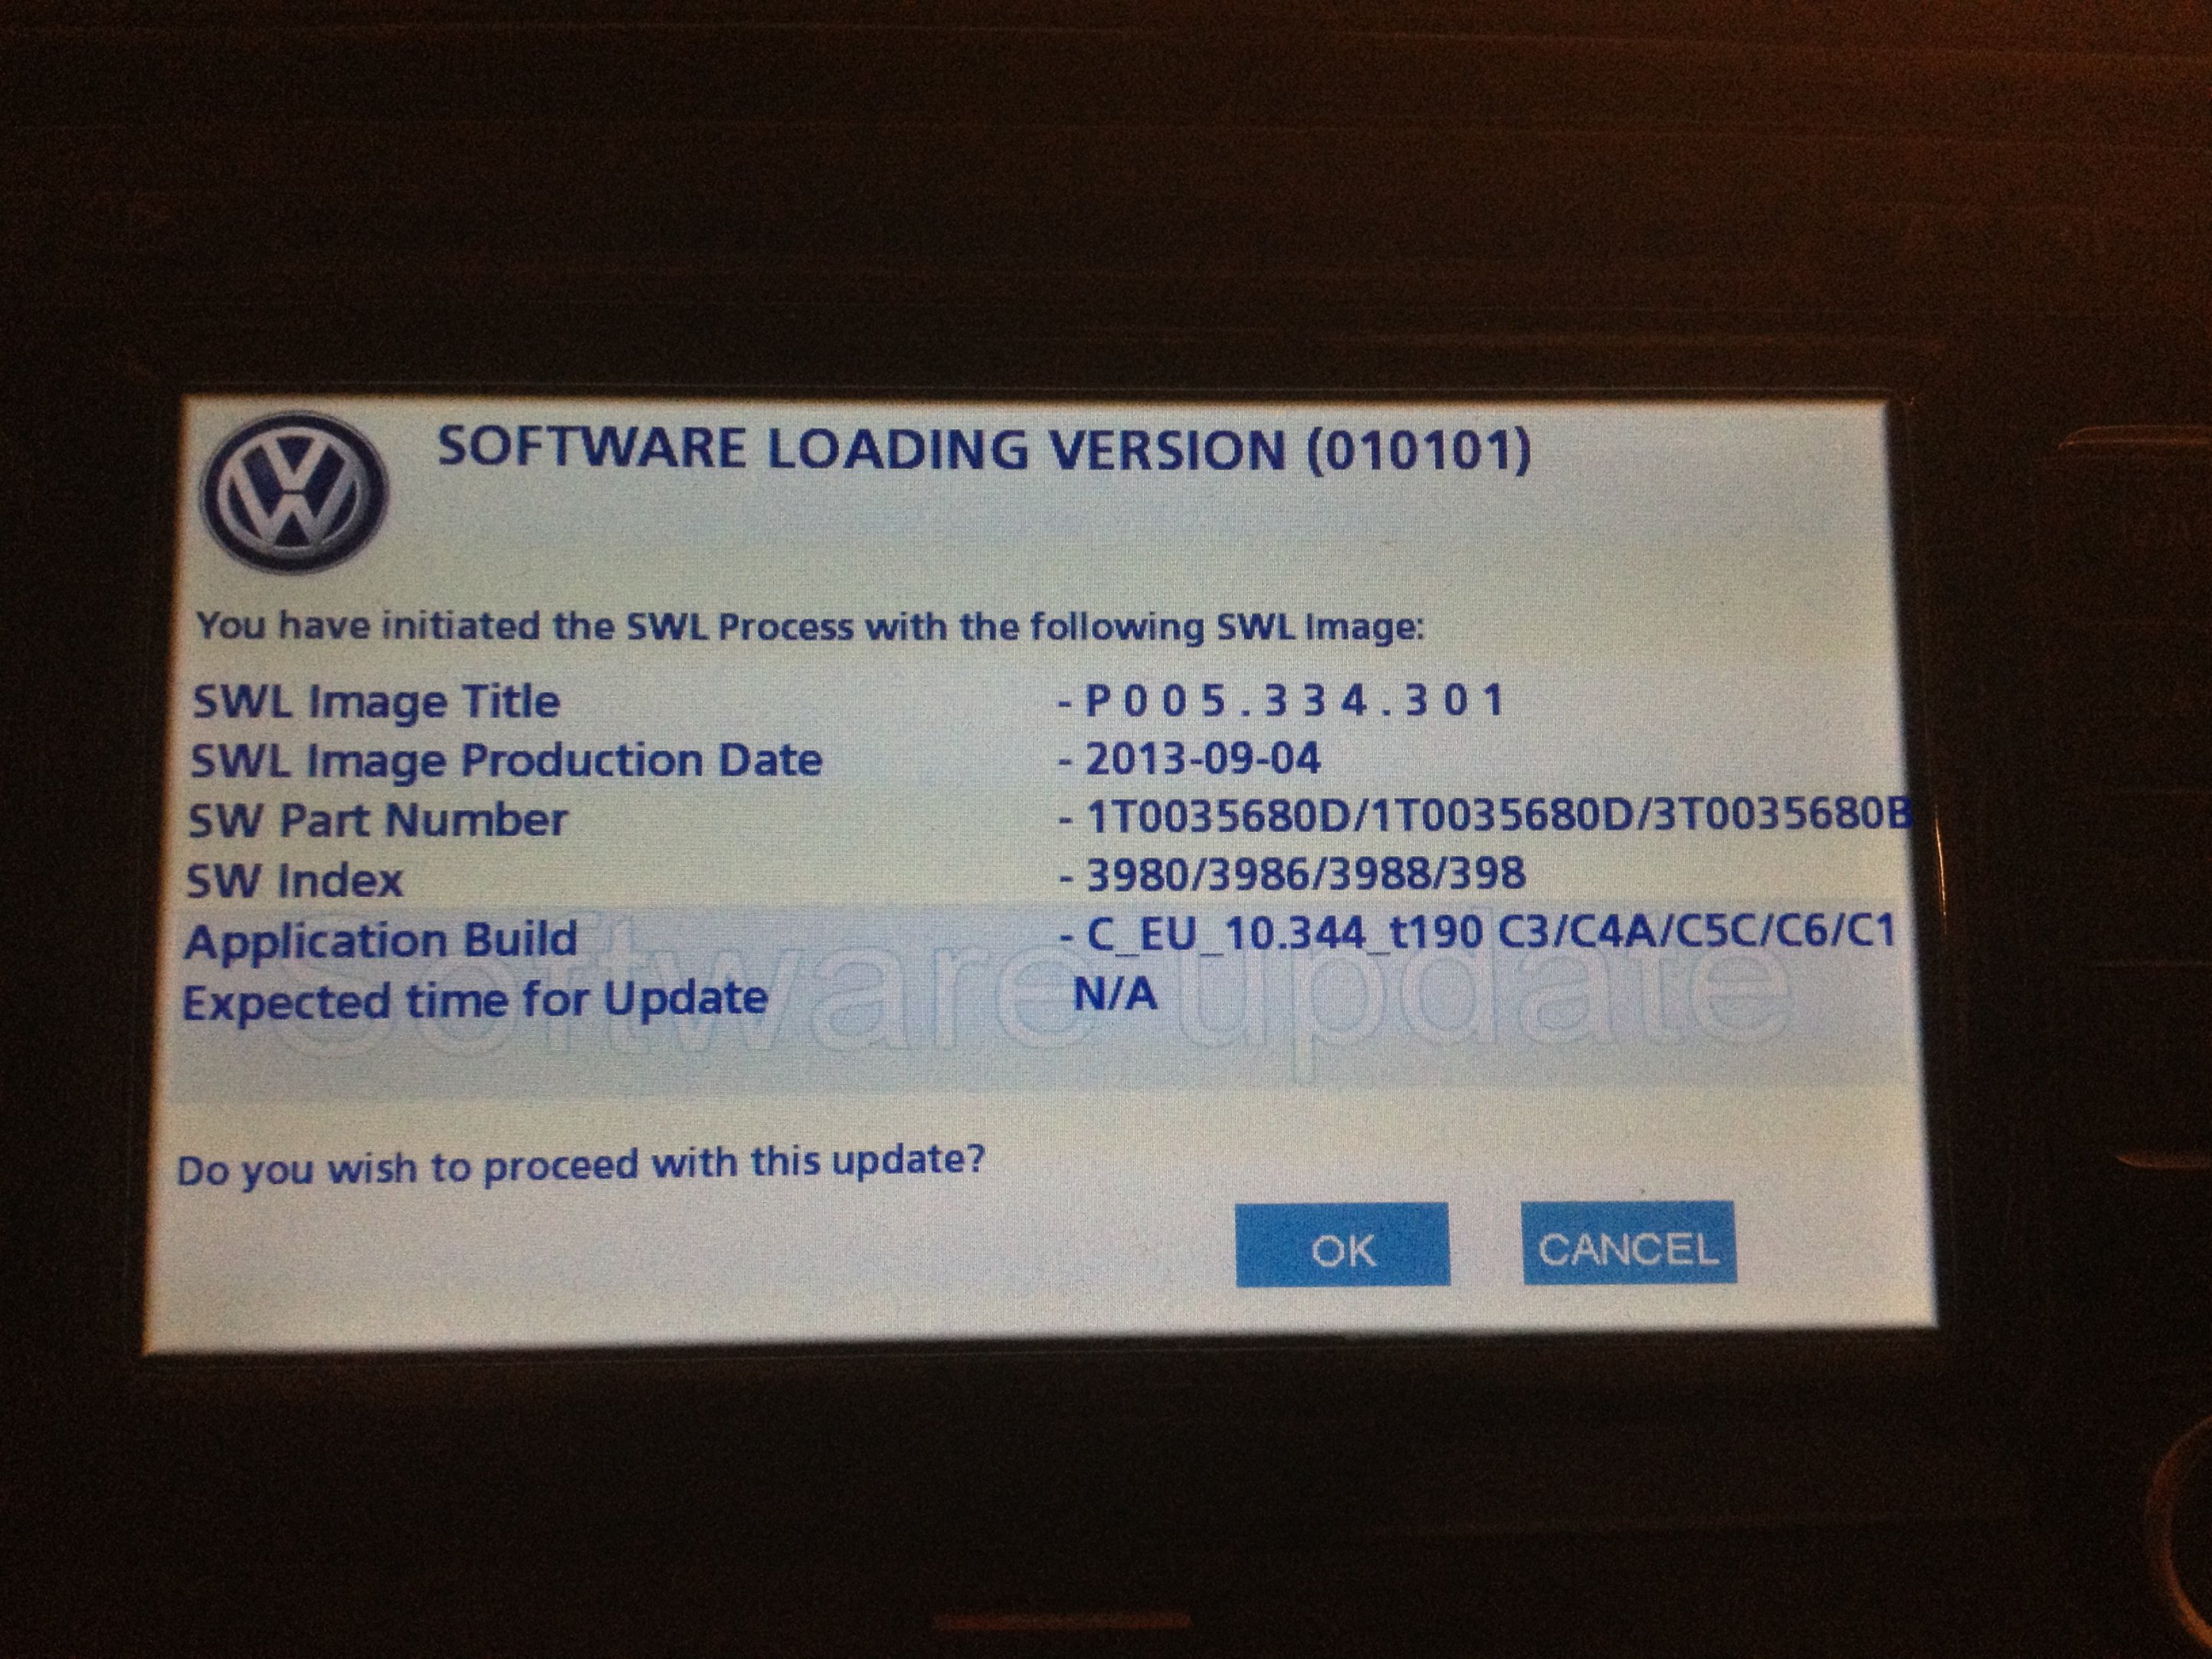2212x1659 pixels.
Task: Click 'You have initiated the SWL Process' line
Action: (x=810, y=626)
